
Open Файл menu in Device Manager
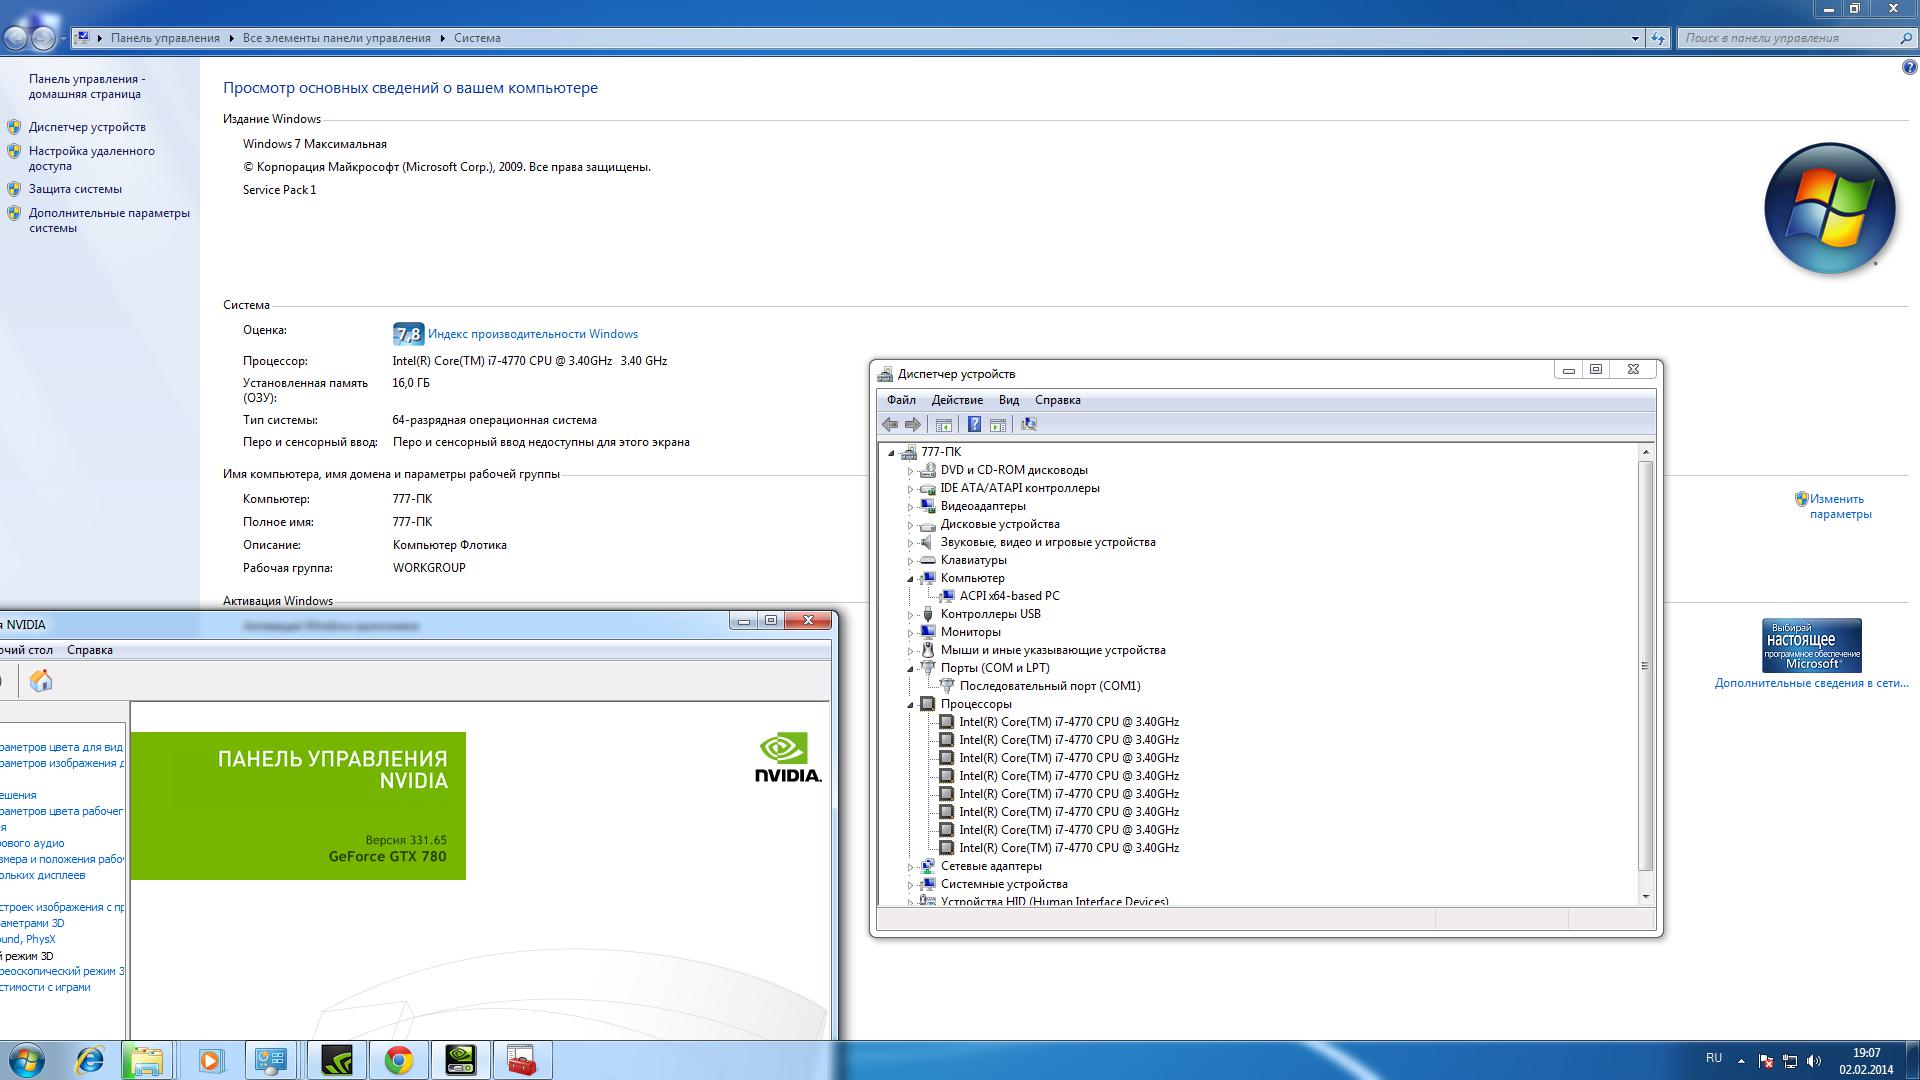pos(901,400)
